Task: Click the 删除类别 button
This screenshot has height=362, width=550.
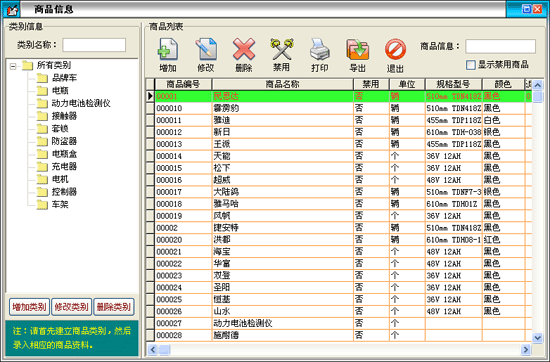Action: [x=114, y=307]
